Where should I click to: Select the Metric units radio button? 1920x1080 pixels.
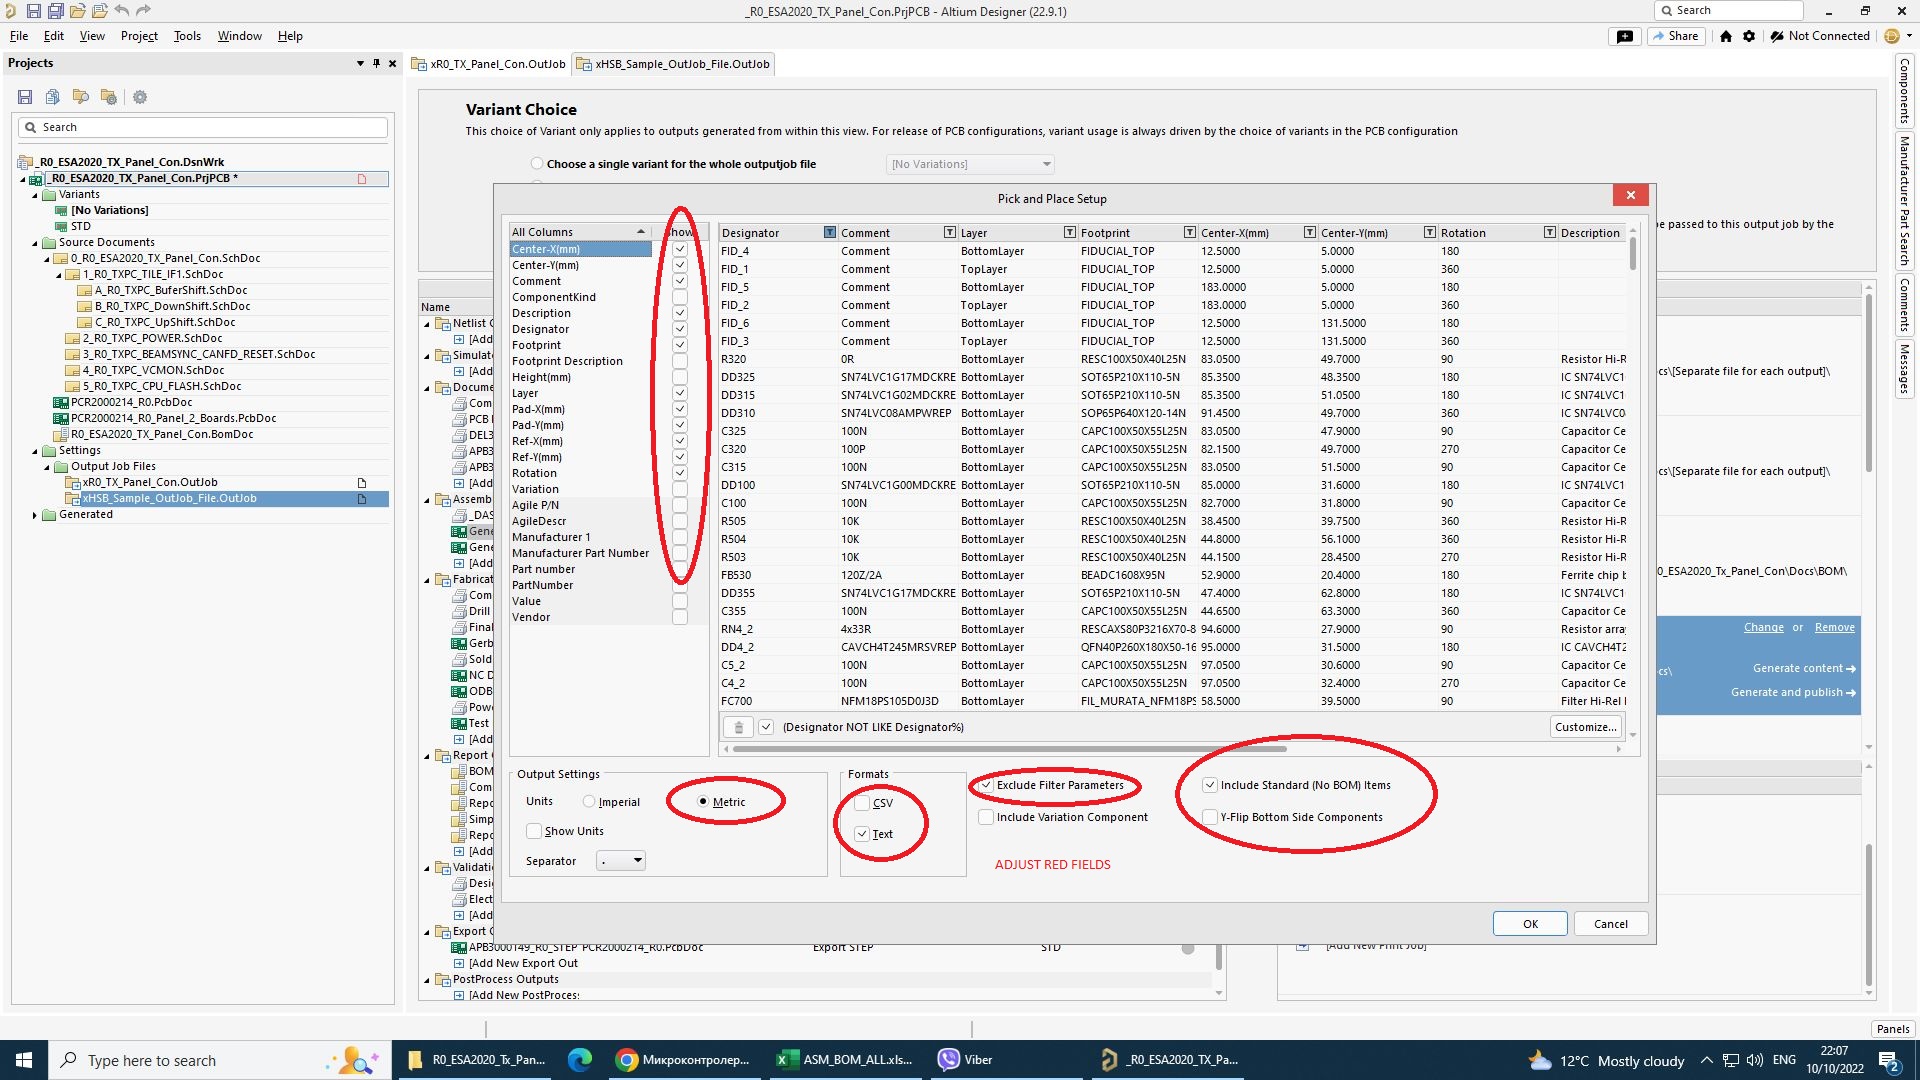pos(703,802)
